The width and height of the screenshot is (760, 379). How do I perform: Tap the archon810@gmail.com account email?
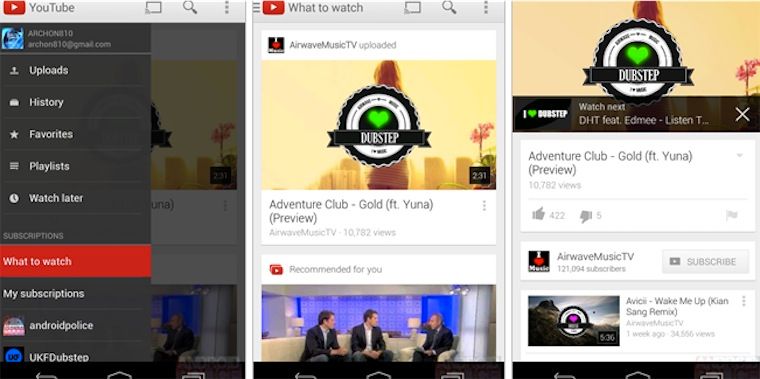[x=69, y=44]
